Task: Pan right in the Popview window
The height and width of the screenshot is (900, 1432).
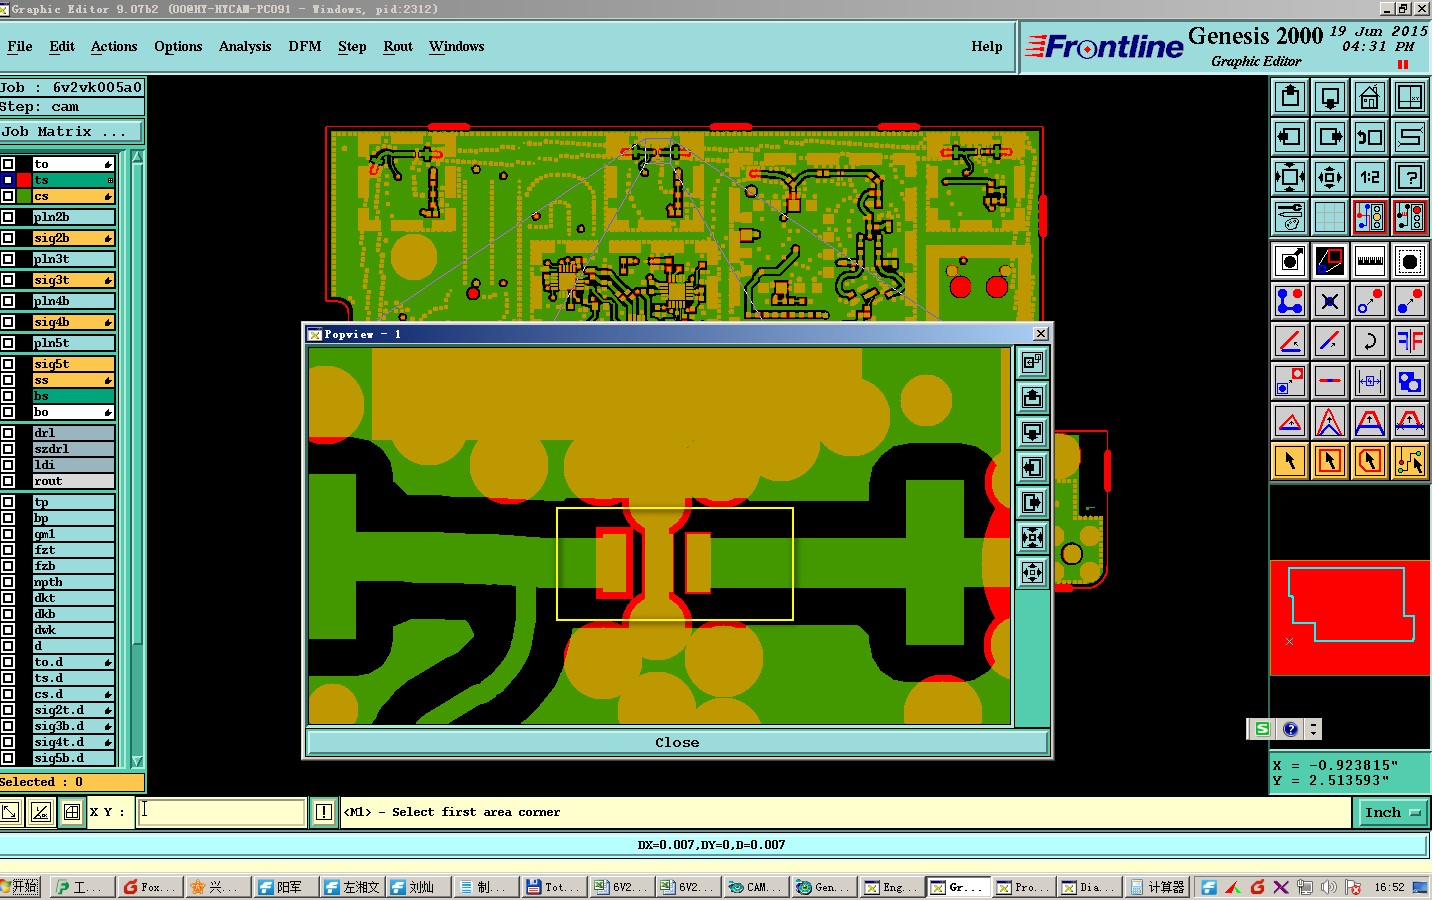Action: (1032, 502)
